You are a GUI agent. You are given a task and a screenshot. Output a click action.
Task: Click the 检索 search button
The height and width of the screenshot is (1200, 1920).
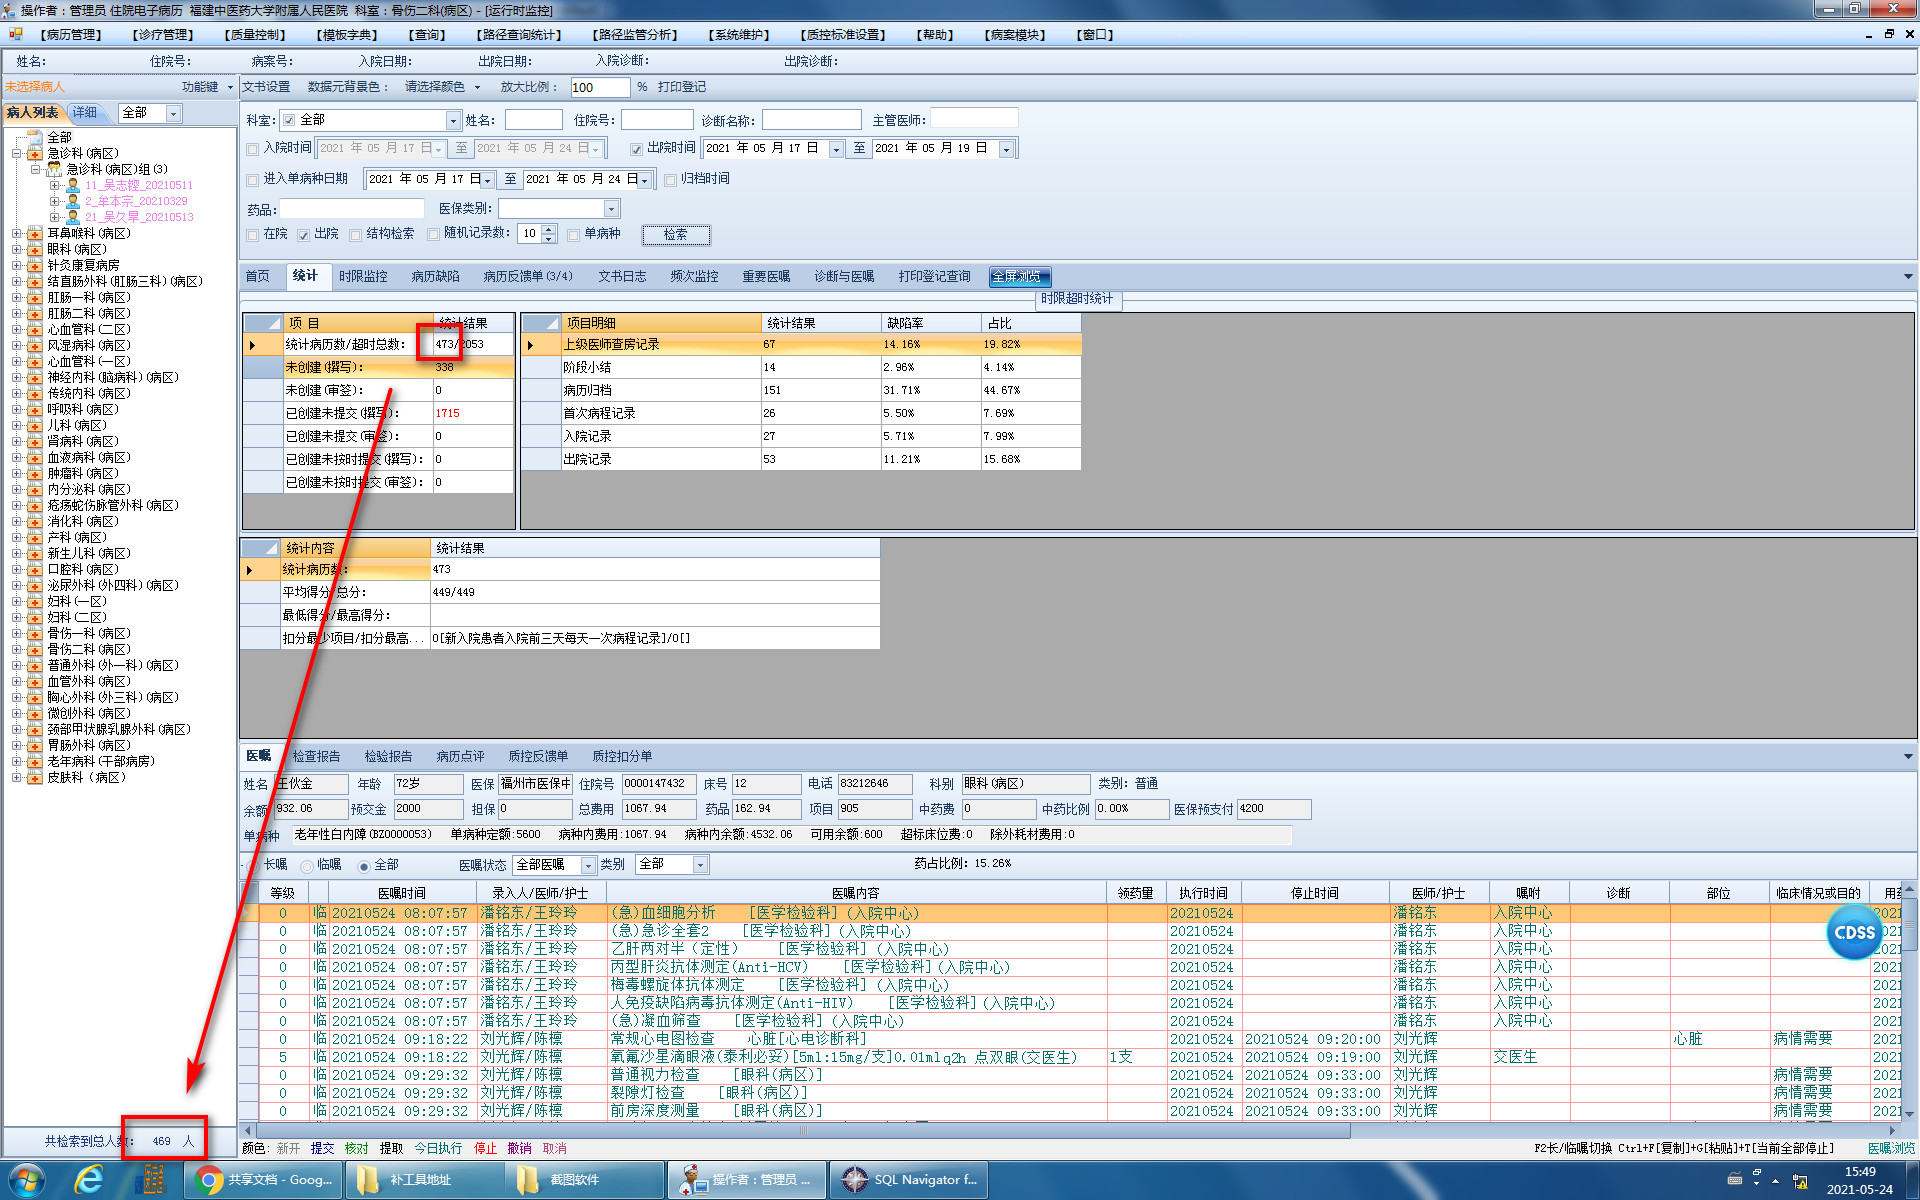675,235
